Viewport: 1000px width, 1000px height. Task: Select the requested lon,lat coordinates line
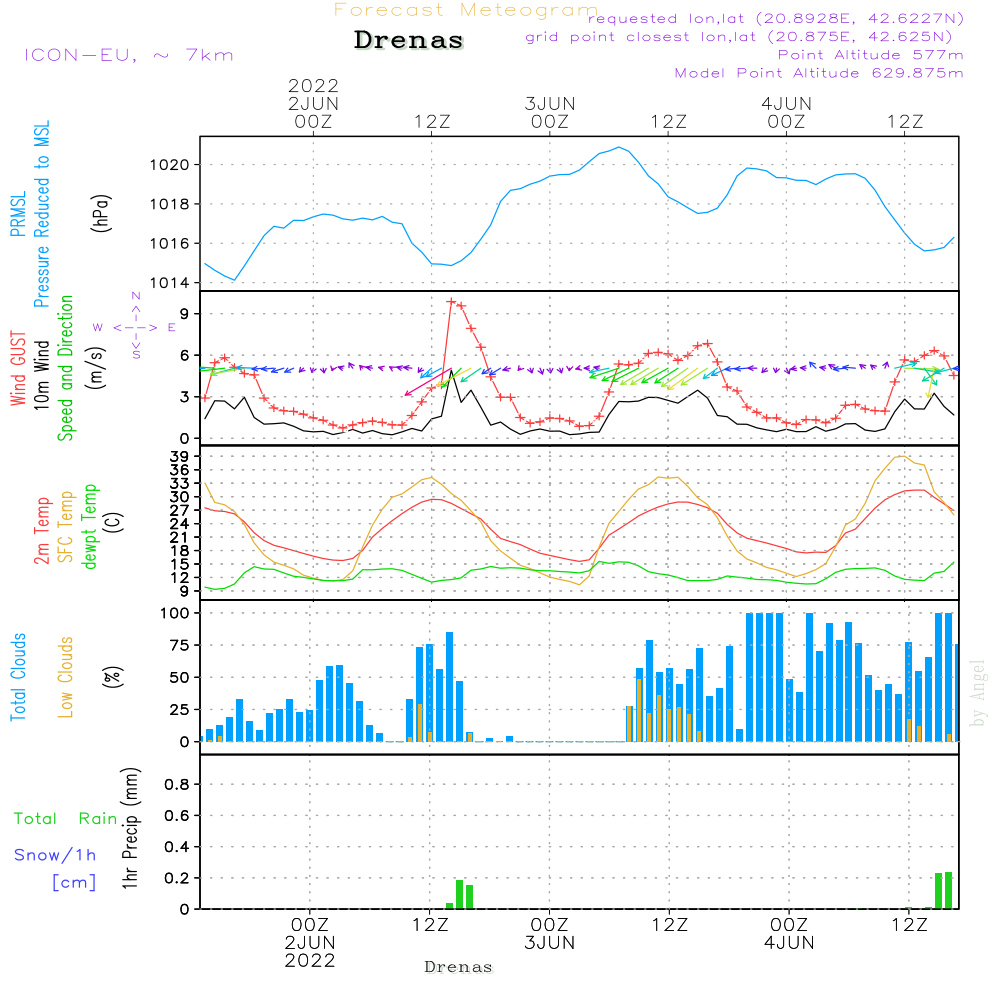pyautogui.click(x=775, y=19)
